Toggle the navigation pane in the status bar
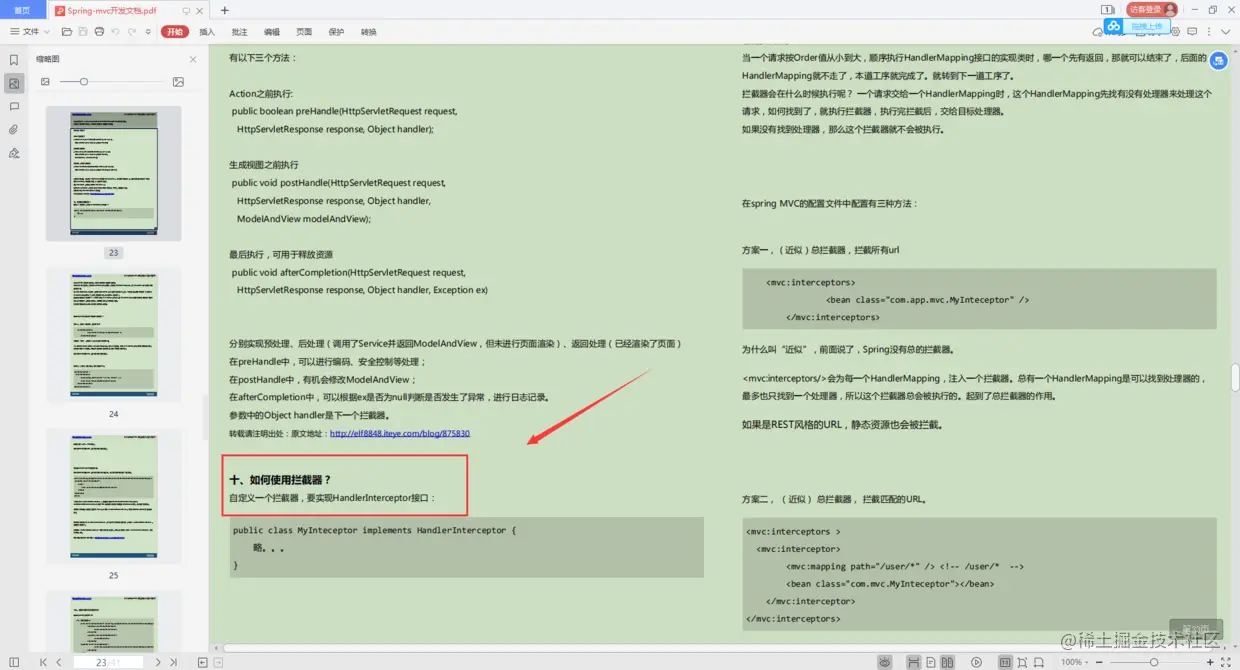The height and width of the screenshot is (670, 1240). [14, 662]
